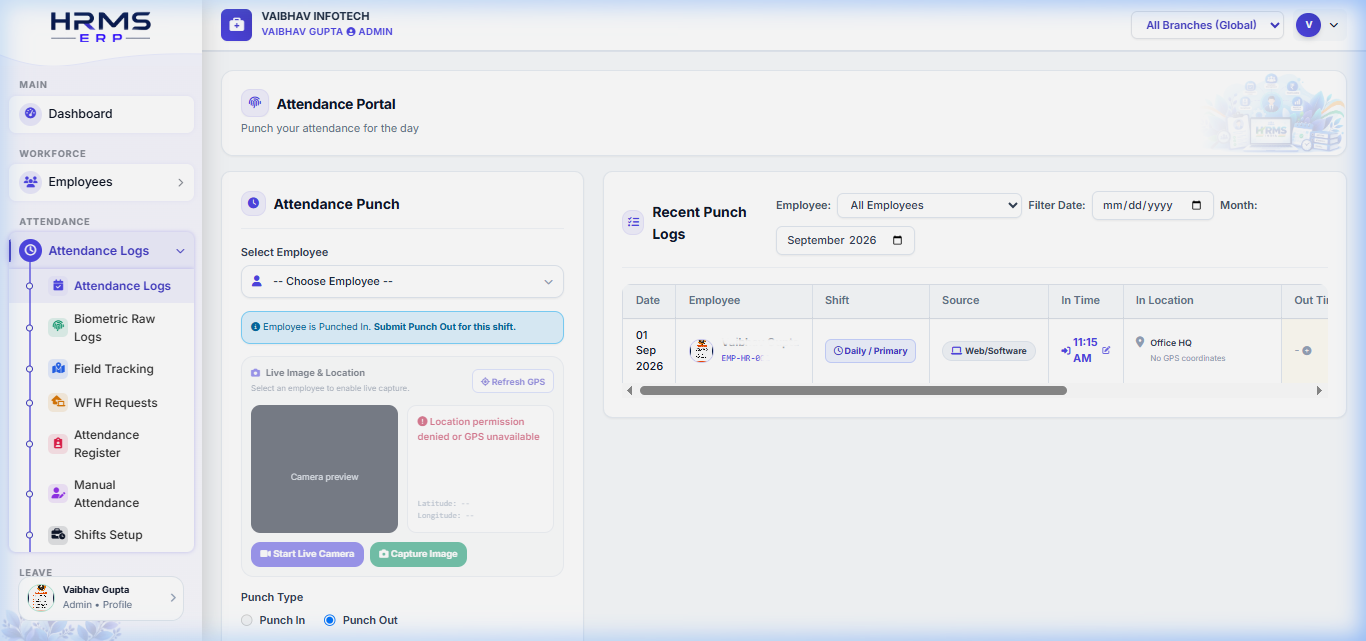
Task: Click the 01 Sep 2026 date cell
Action: (649, 351)
